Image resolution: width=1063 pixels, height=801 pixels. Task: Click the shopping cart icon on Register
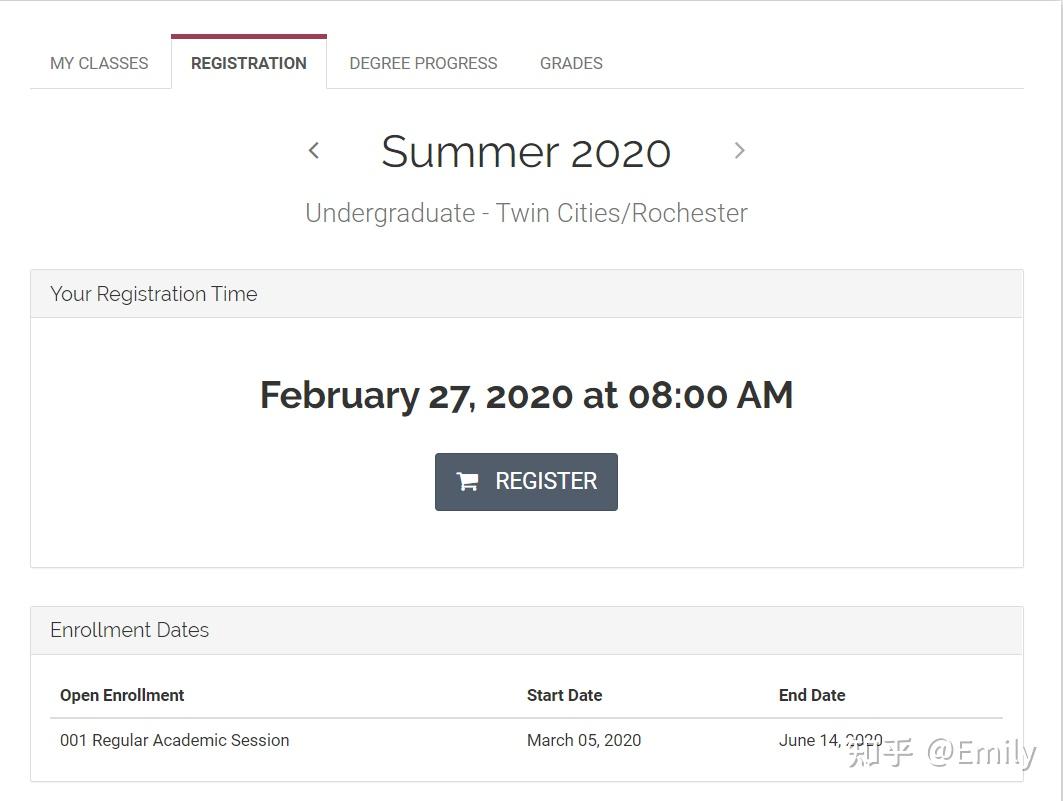(x=467, y=482)
